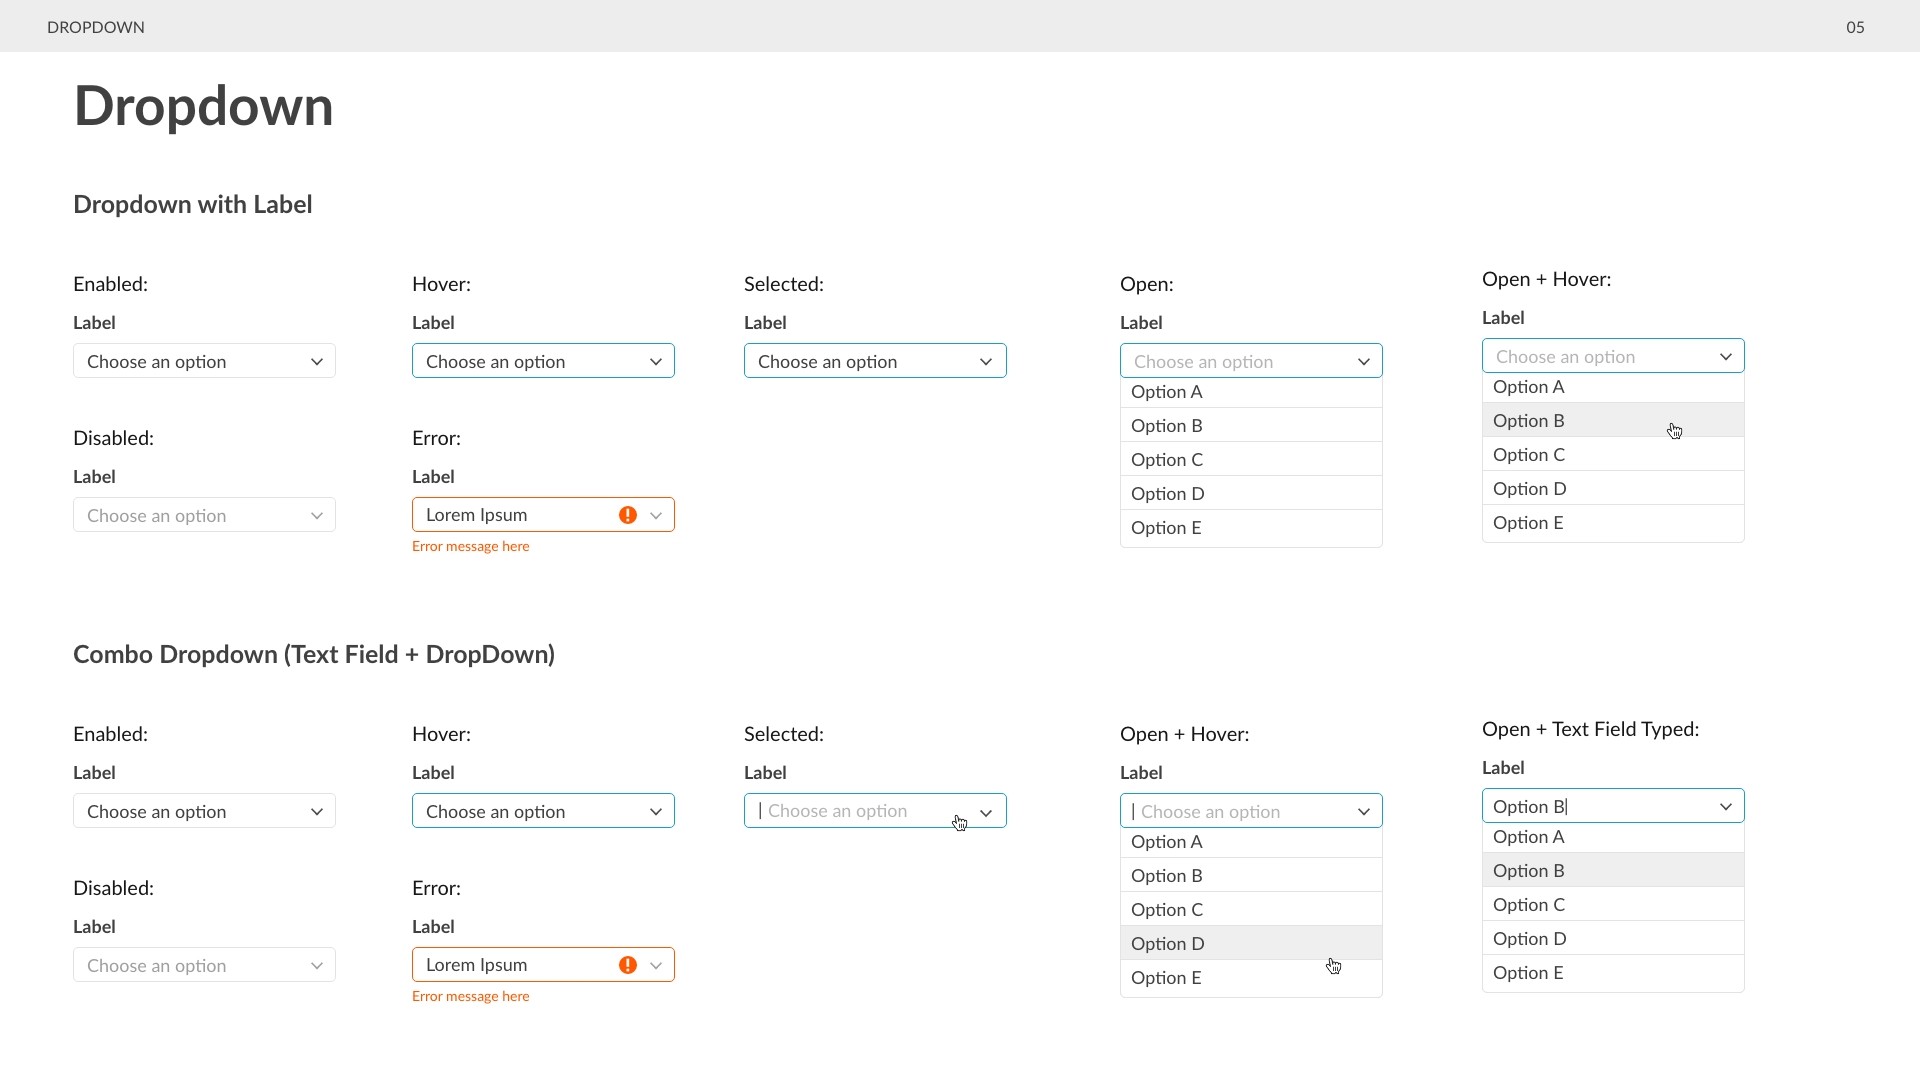Click the Lorem Ipsum field under the top Error state
Viewport: 1920px width, 1080px height.
click(543, 515)
